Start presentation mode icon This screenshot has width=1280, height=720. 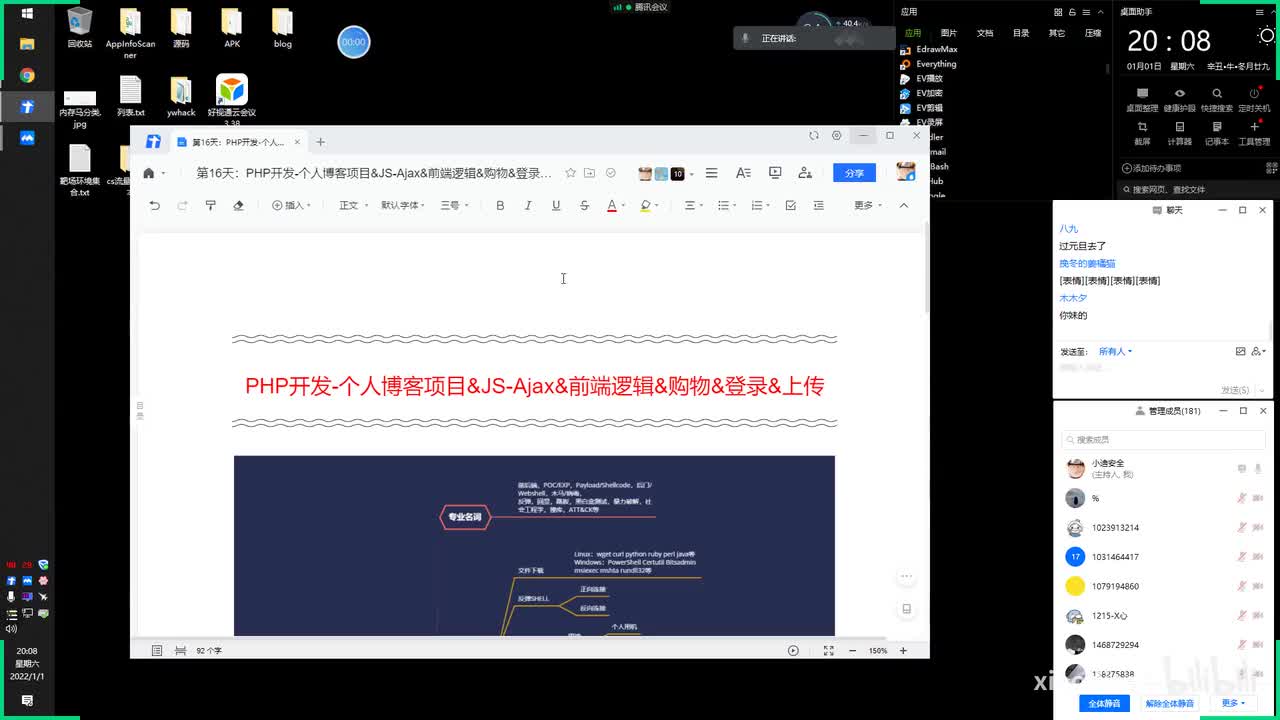pyautogui.click(x=775, y=173)
